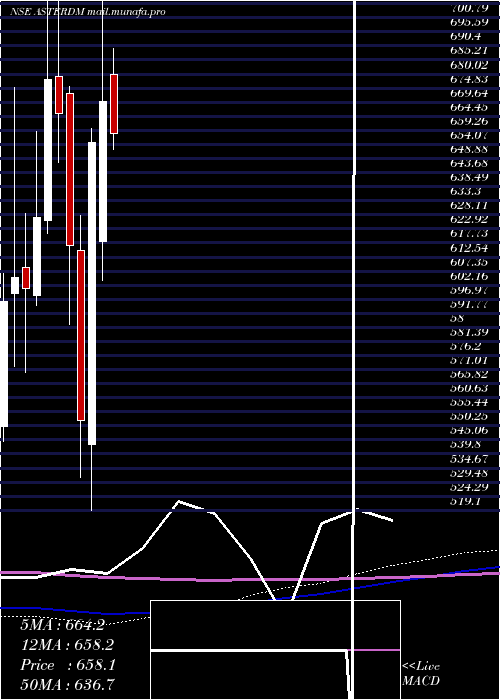Click the 643.68 price axis label

click(x=470, y=163)
